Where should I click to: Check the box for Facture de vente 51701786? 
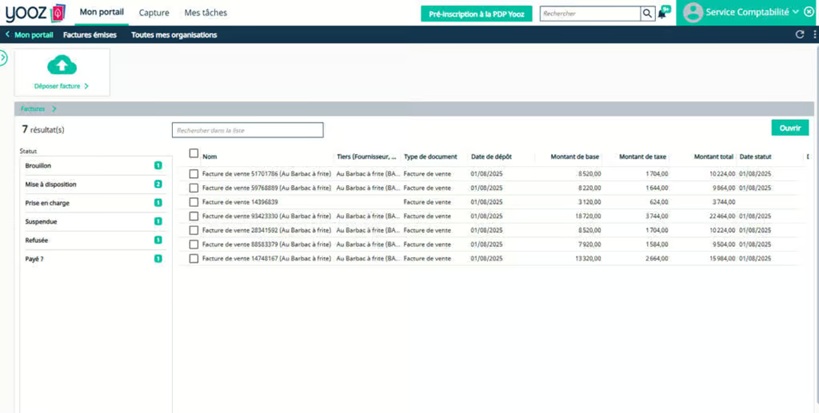194,174
